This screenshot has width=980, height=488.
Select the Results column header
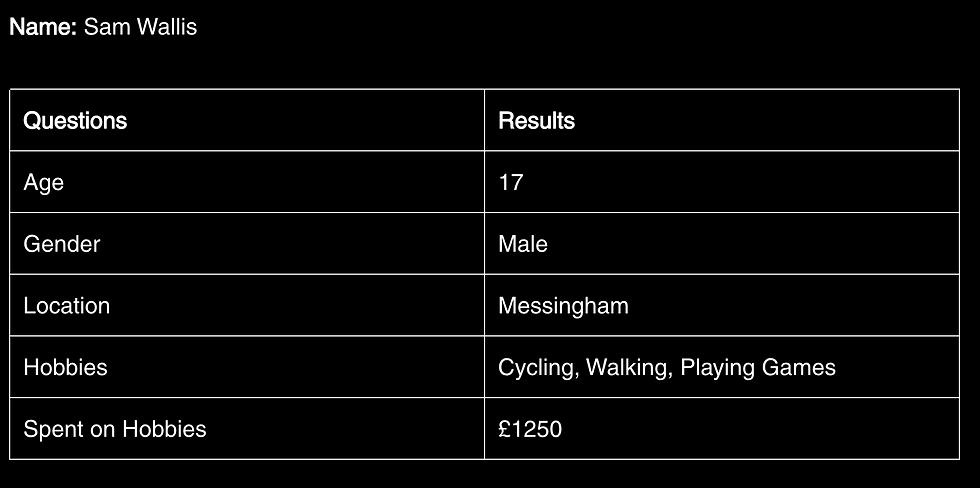(x=536, y=121)
